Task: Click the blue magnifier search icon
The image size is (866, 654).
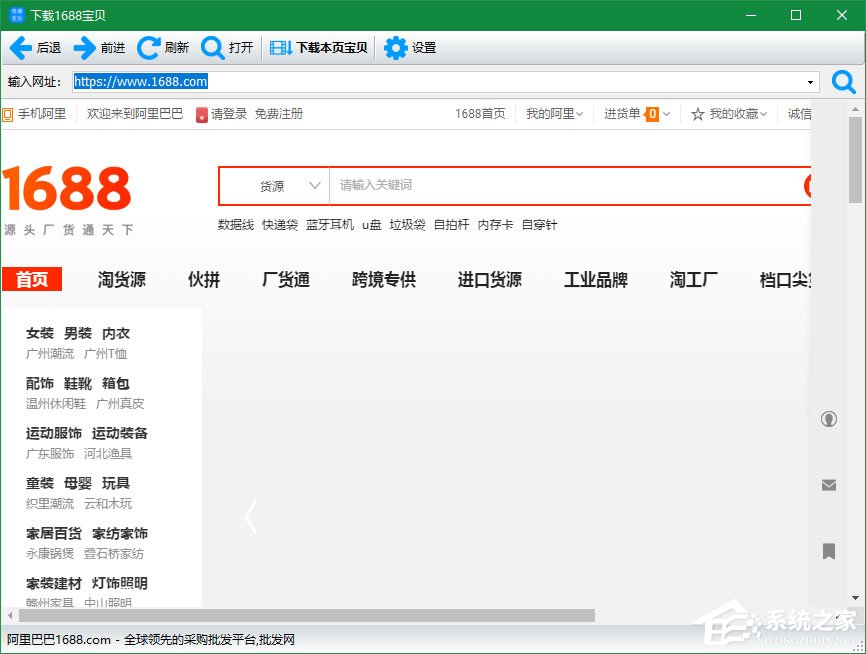Action: pos(843,82)
